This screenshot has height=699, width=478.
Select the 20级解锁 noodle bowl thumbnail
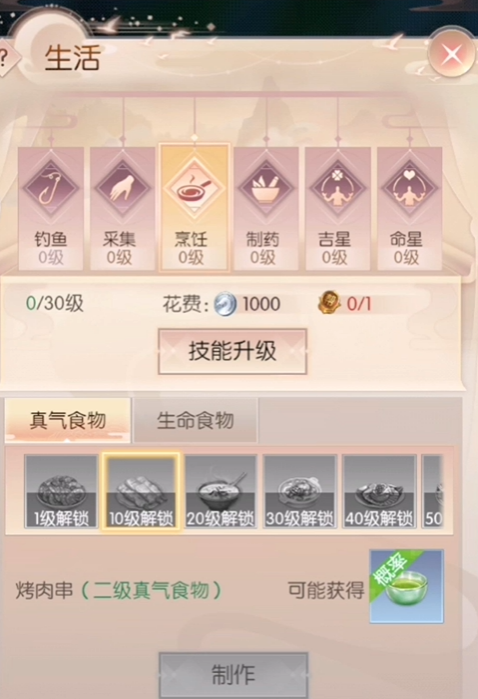click(x=220, y=491)
